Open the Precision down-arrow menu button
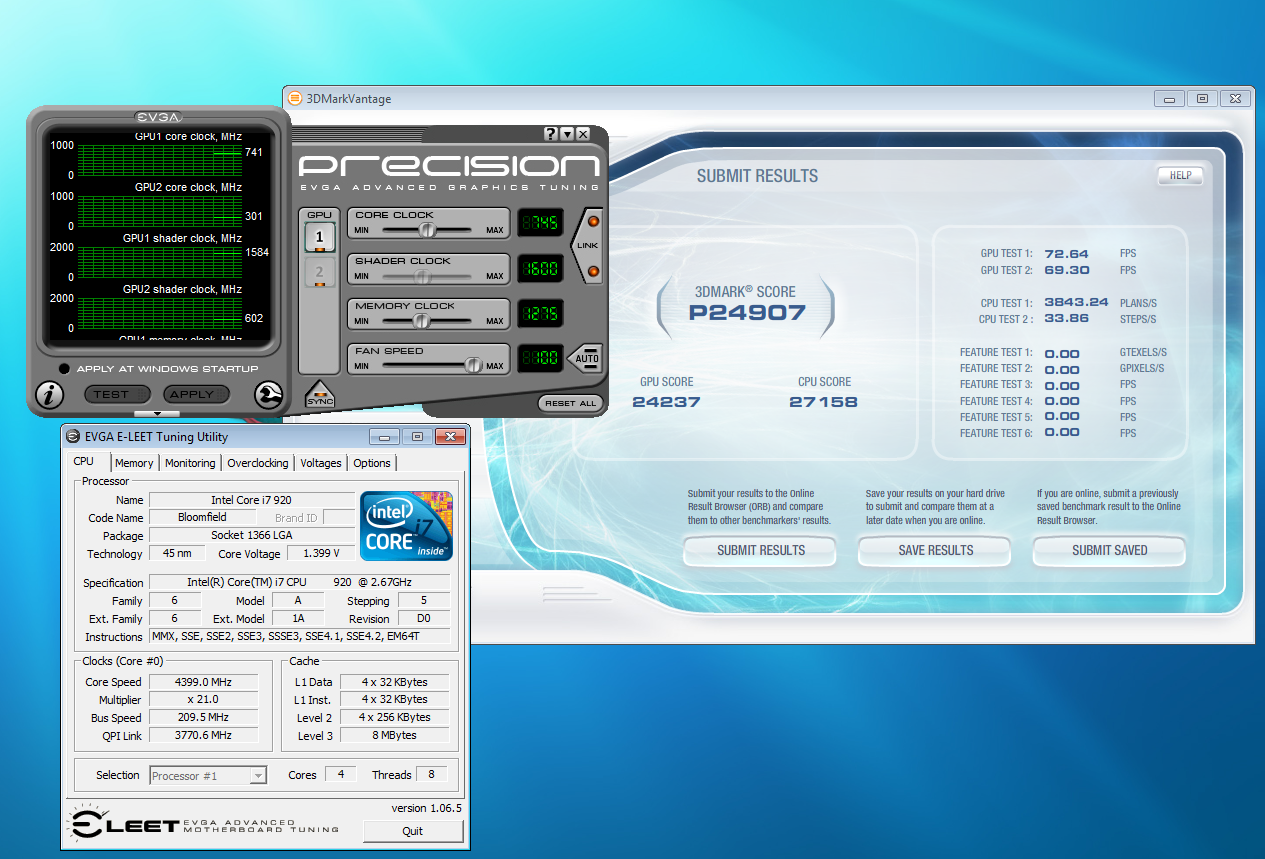This screenshot has height=859, width=1265. [x=567, y=134]
